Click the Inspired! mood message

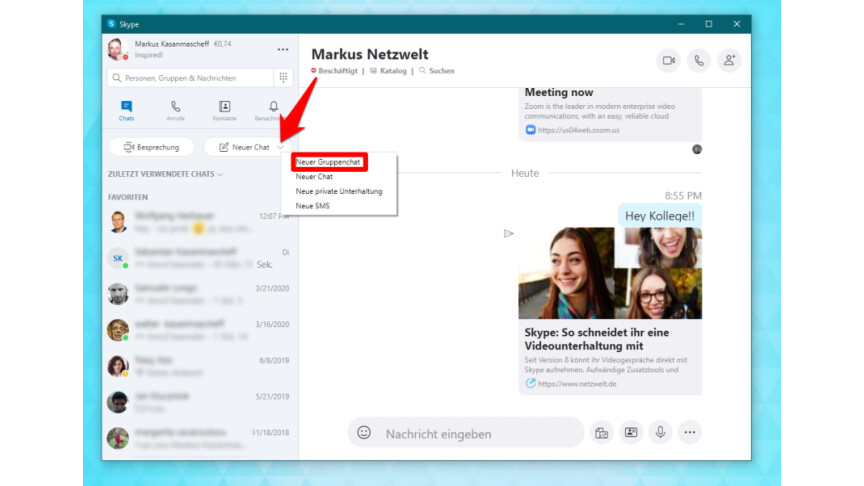point(149,55)
